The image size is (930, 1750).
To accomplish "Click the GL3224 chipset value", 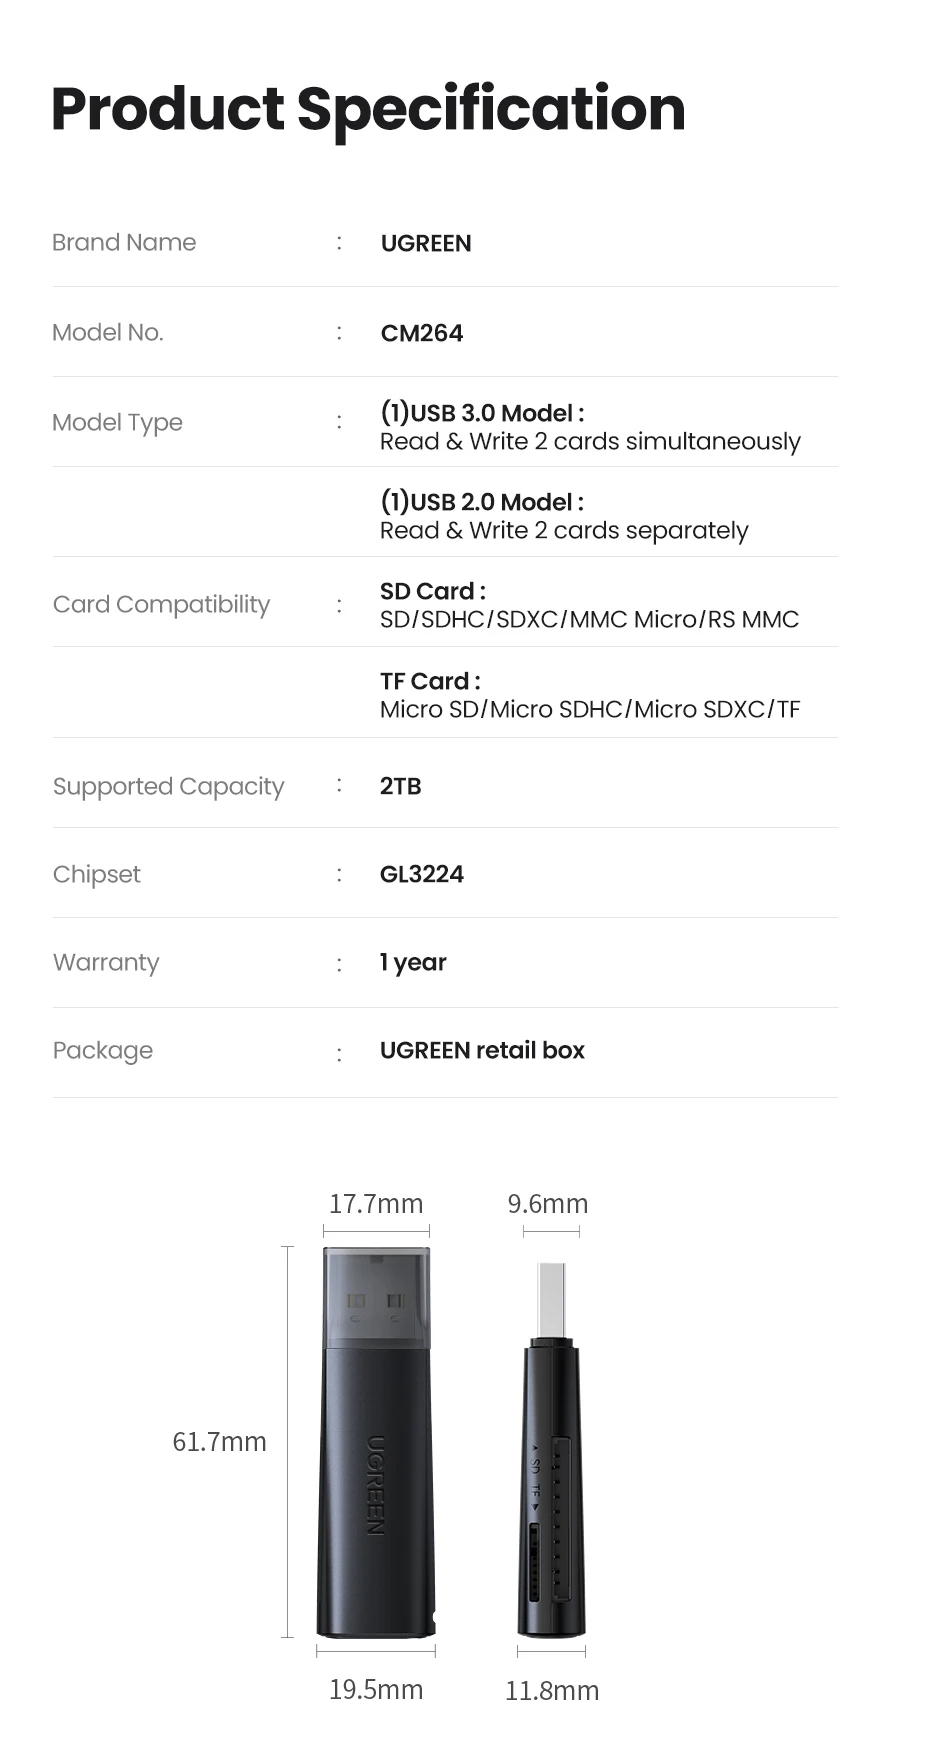I will pos(421,875).
